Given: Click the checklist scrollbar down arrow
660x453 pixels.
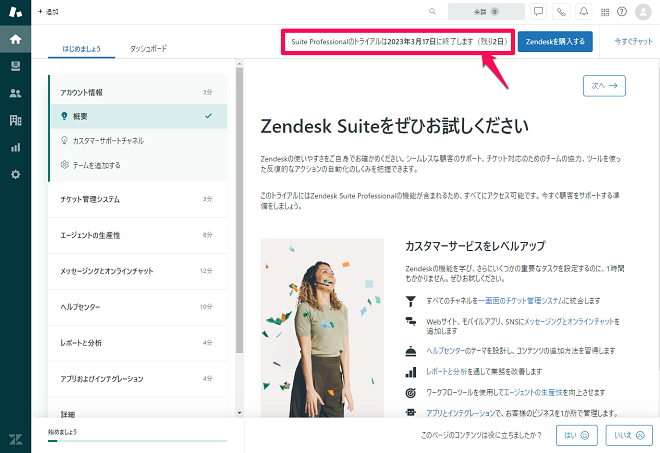Looking at the screenshot, I should [x=240, y=413].
